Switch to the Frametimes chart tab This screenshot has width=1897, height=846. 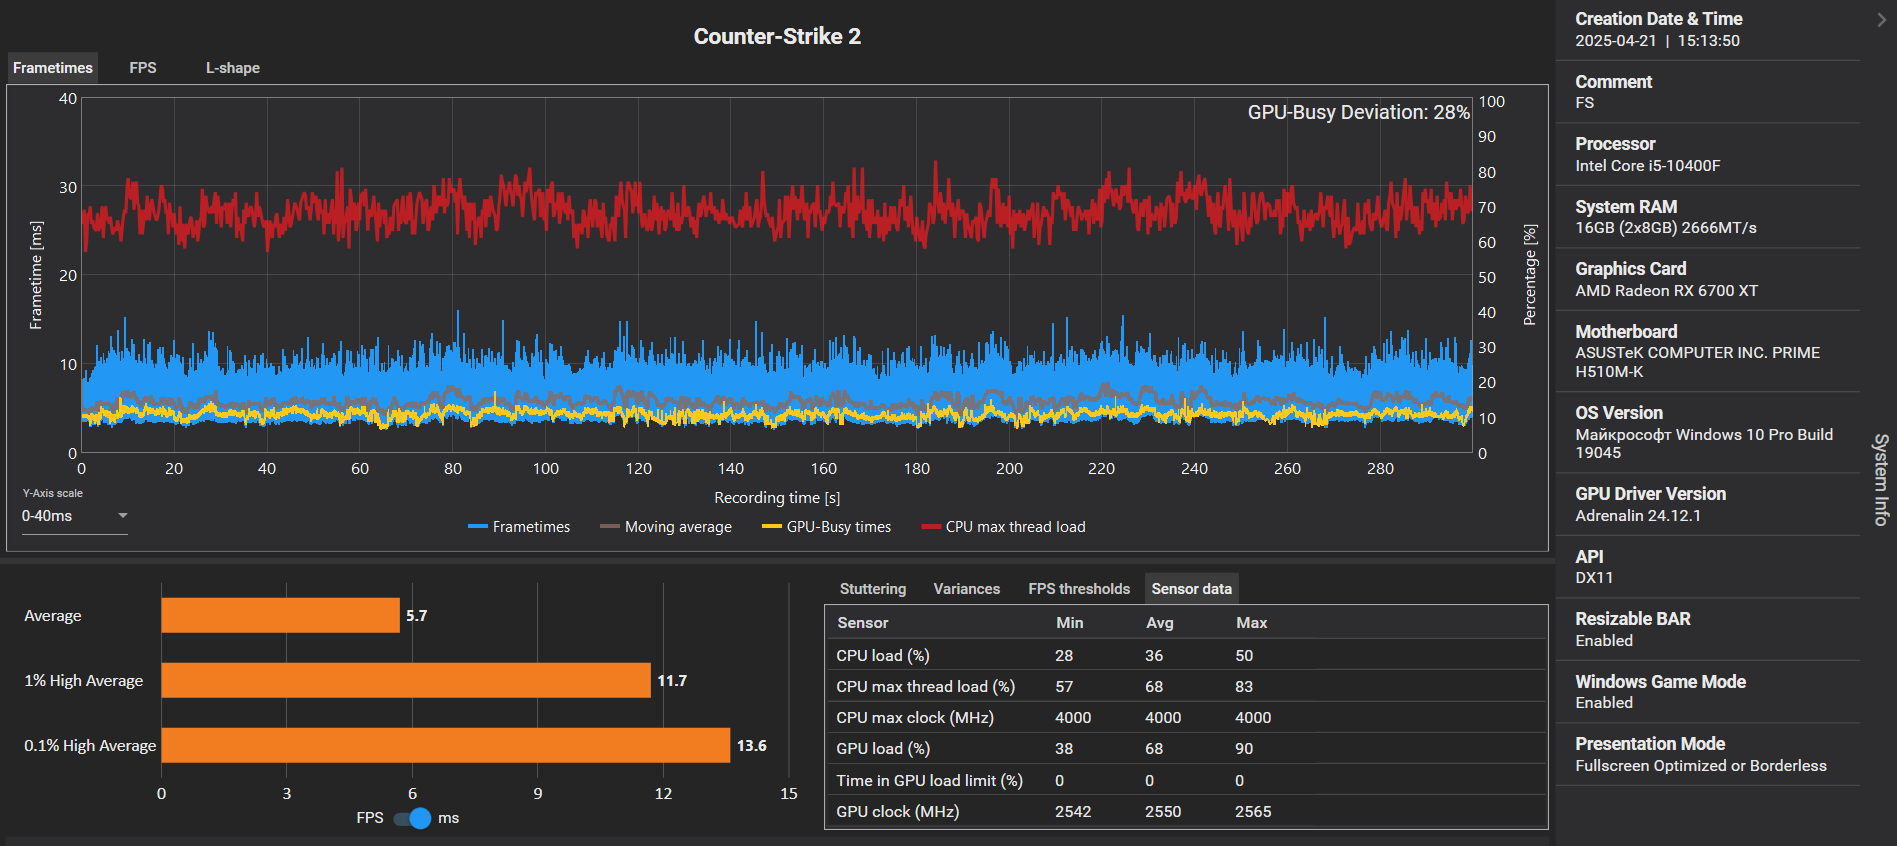click(x=53, y=68)
